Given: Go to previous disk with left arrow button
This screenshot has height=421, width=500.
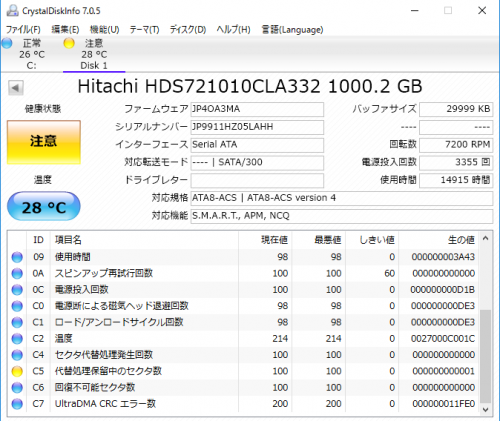Looking at the screenshot, I should click(x=16, y=88).
